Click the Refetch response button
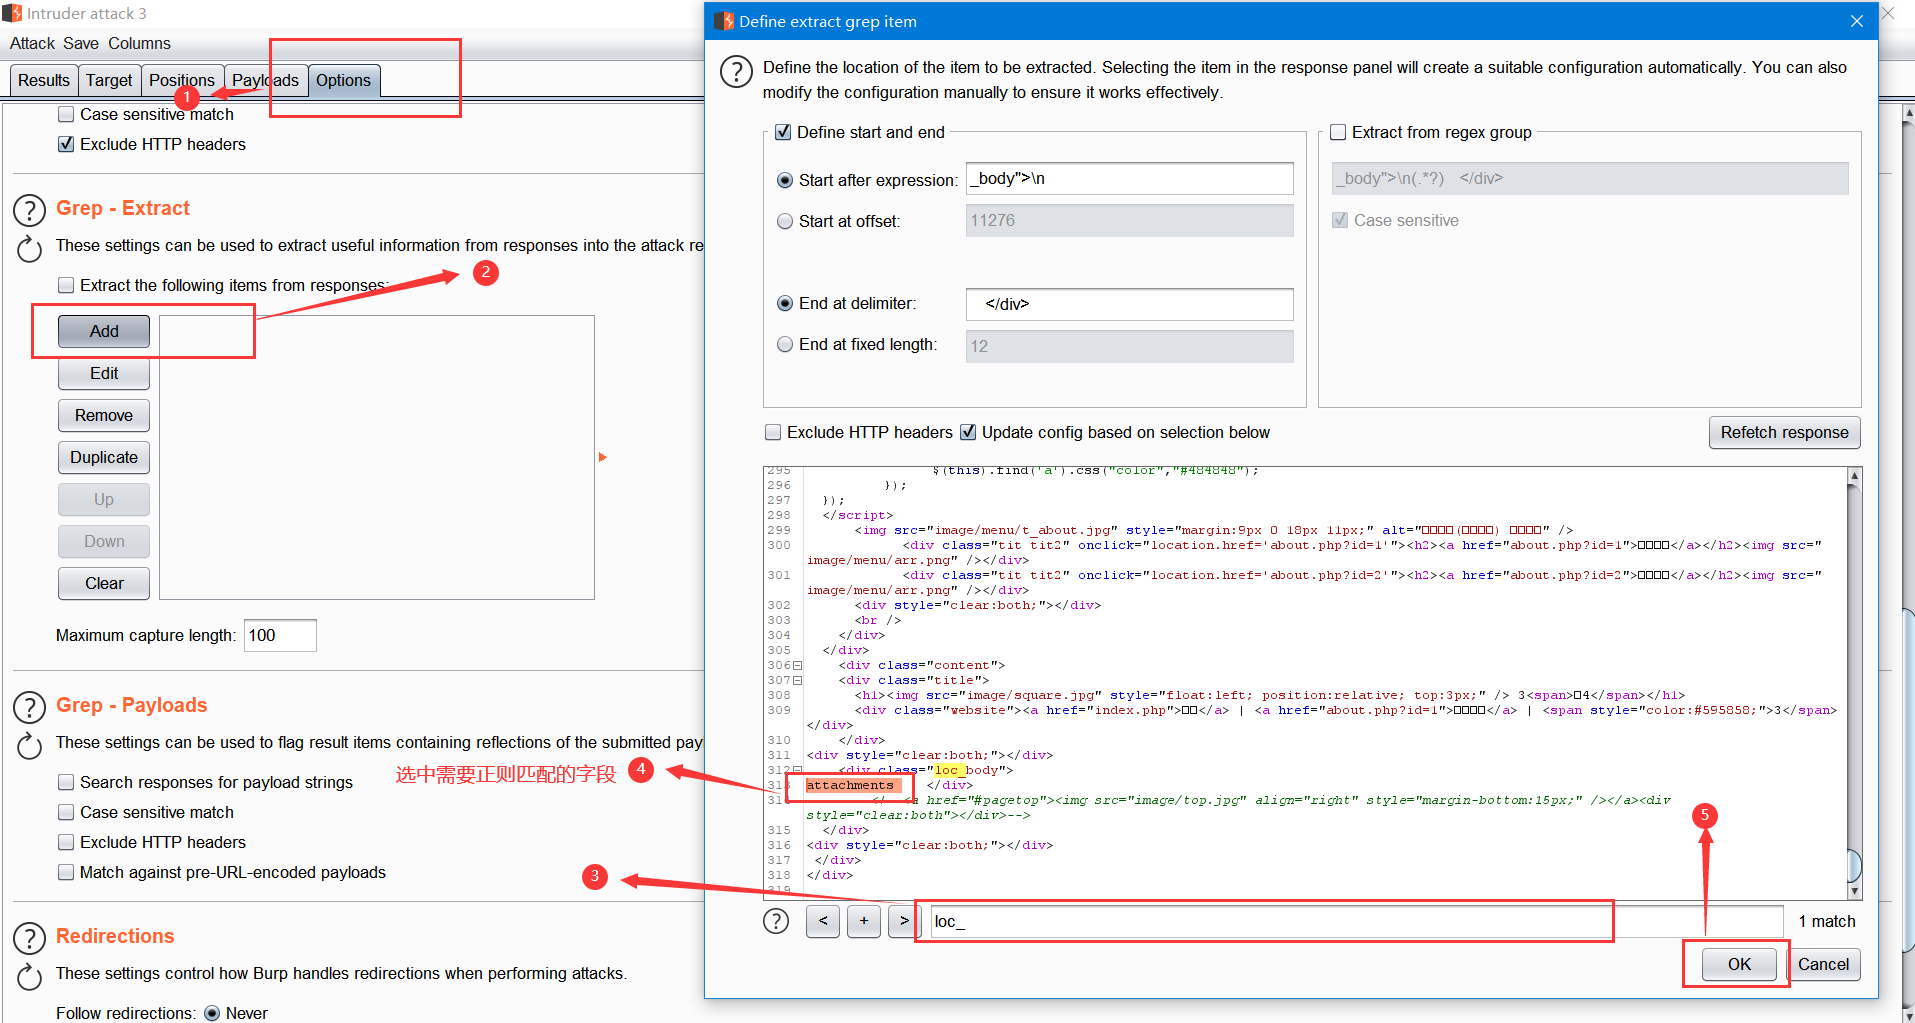 pyautogui.click(x=1784, y=432)
